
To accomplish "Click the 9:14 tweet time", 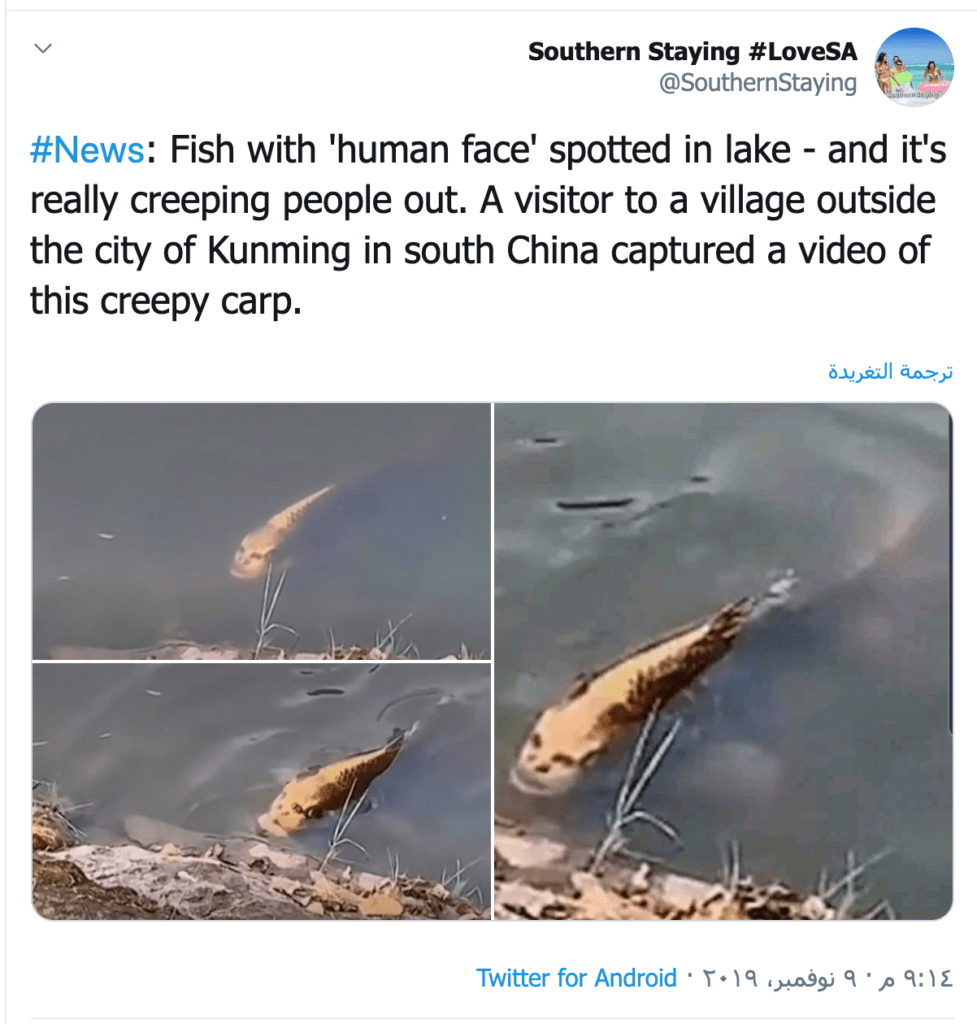I will (x=927, y=978).
